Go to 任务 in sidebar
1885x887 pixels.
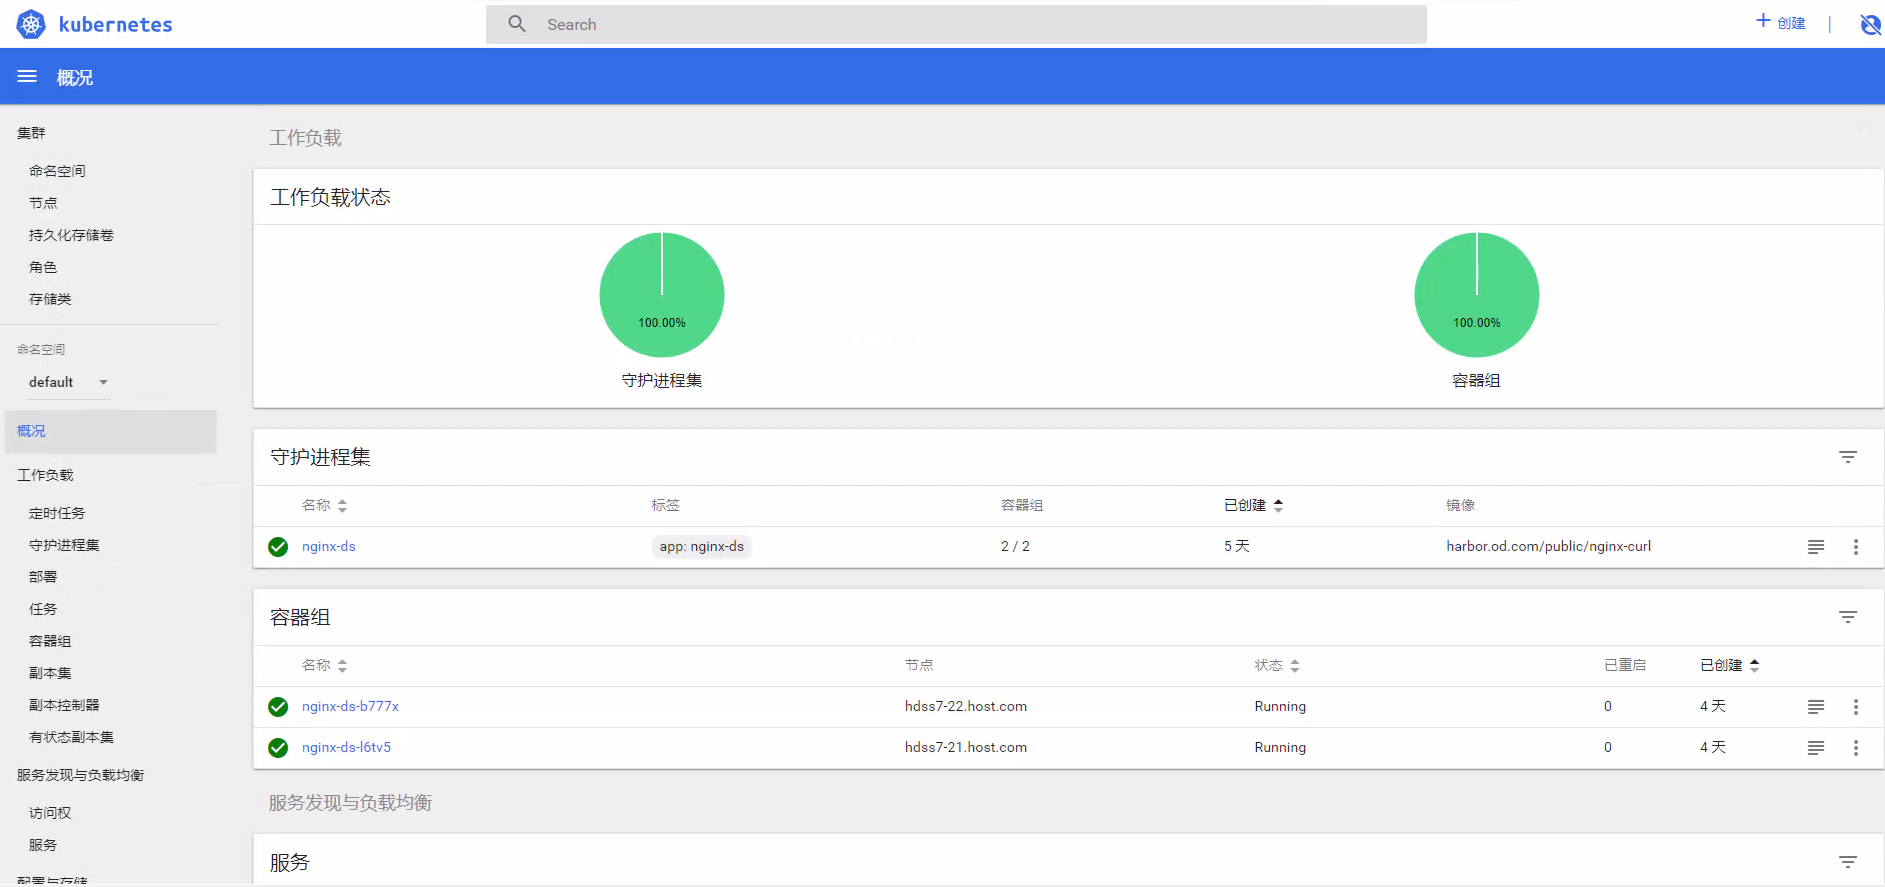point(43,609)
